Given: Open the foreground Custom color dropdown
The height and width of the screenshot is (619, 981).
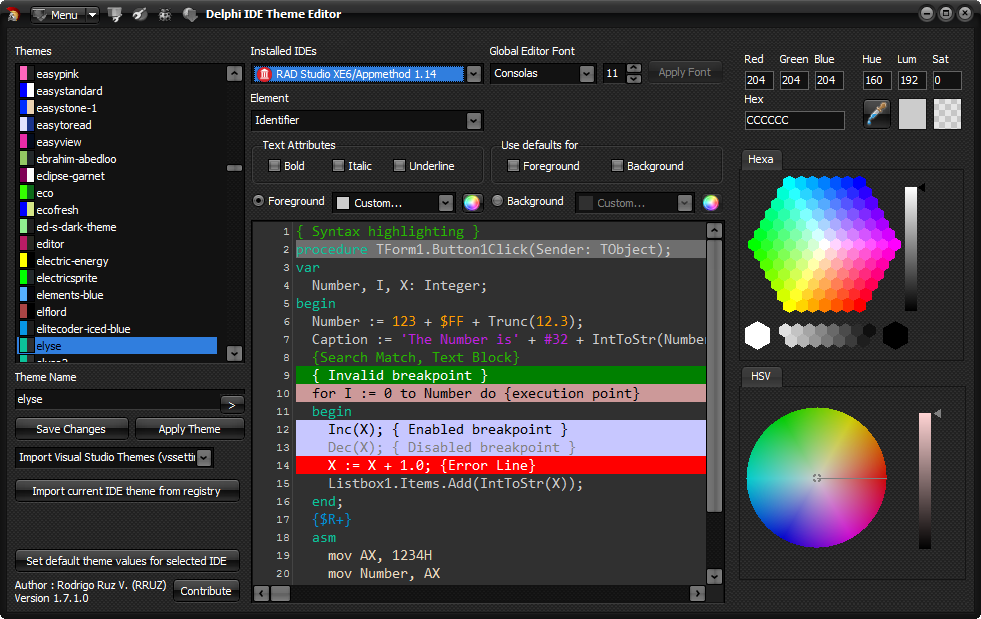Looking at the screenshot, I should click(x=445, y=203).
